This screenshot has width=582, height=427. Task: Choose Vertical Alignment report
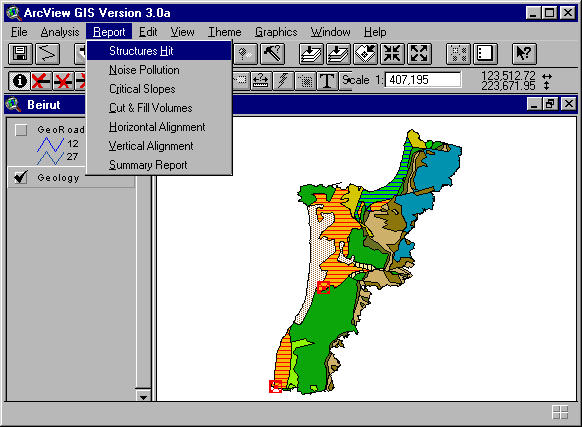tap(159, 146)
